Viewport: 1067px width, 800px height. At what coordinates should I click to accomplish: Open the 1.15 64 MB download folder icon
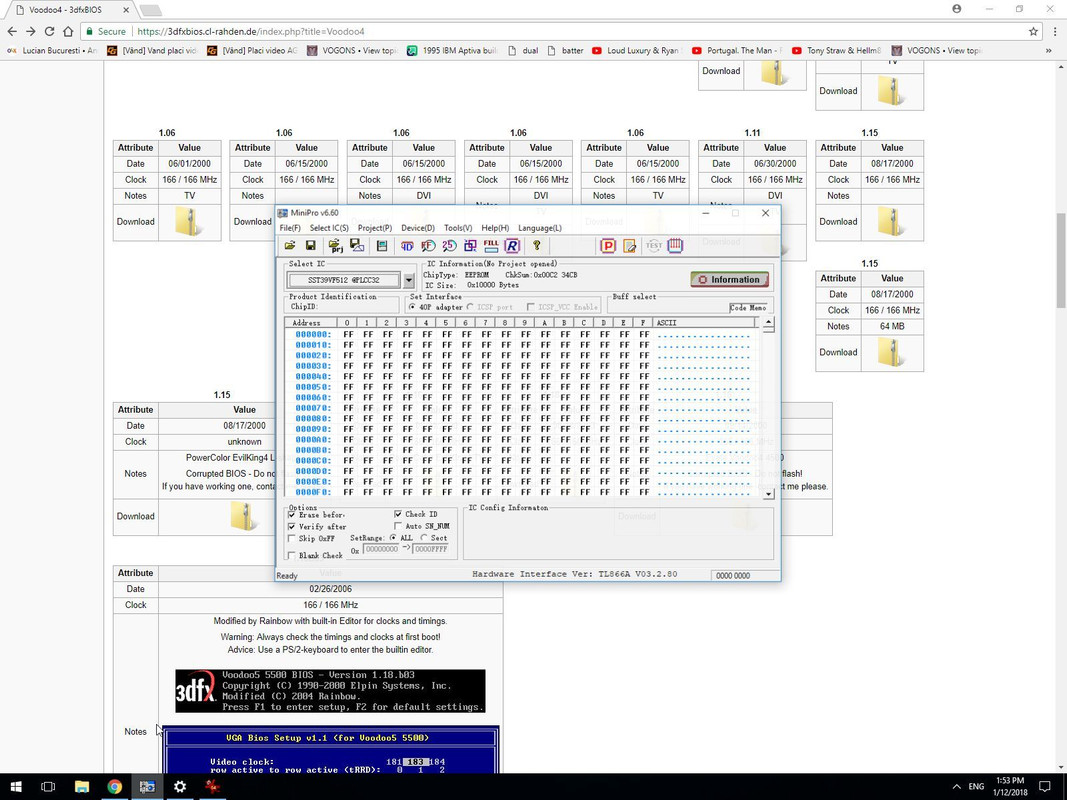click(x=891, y=352)
